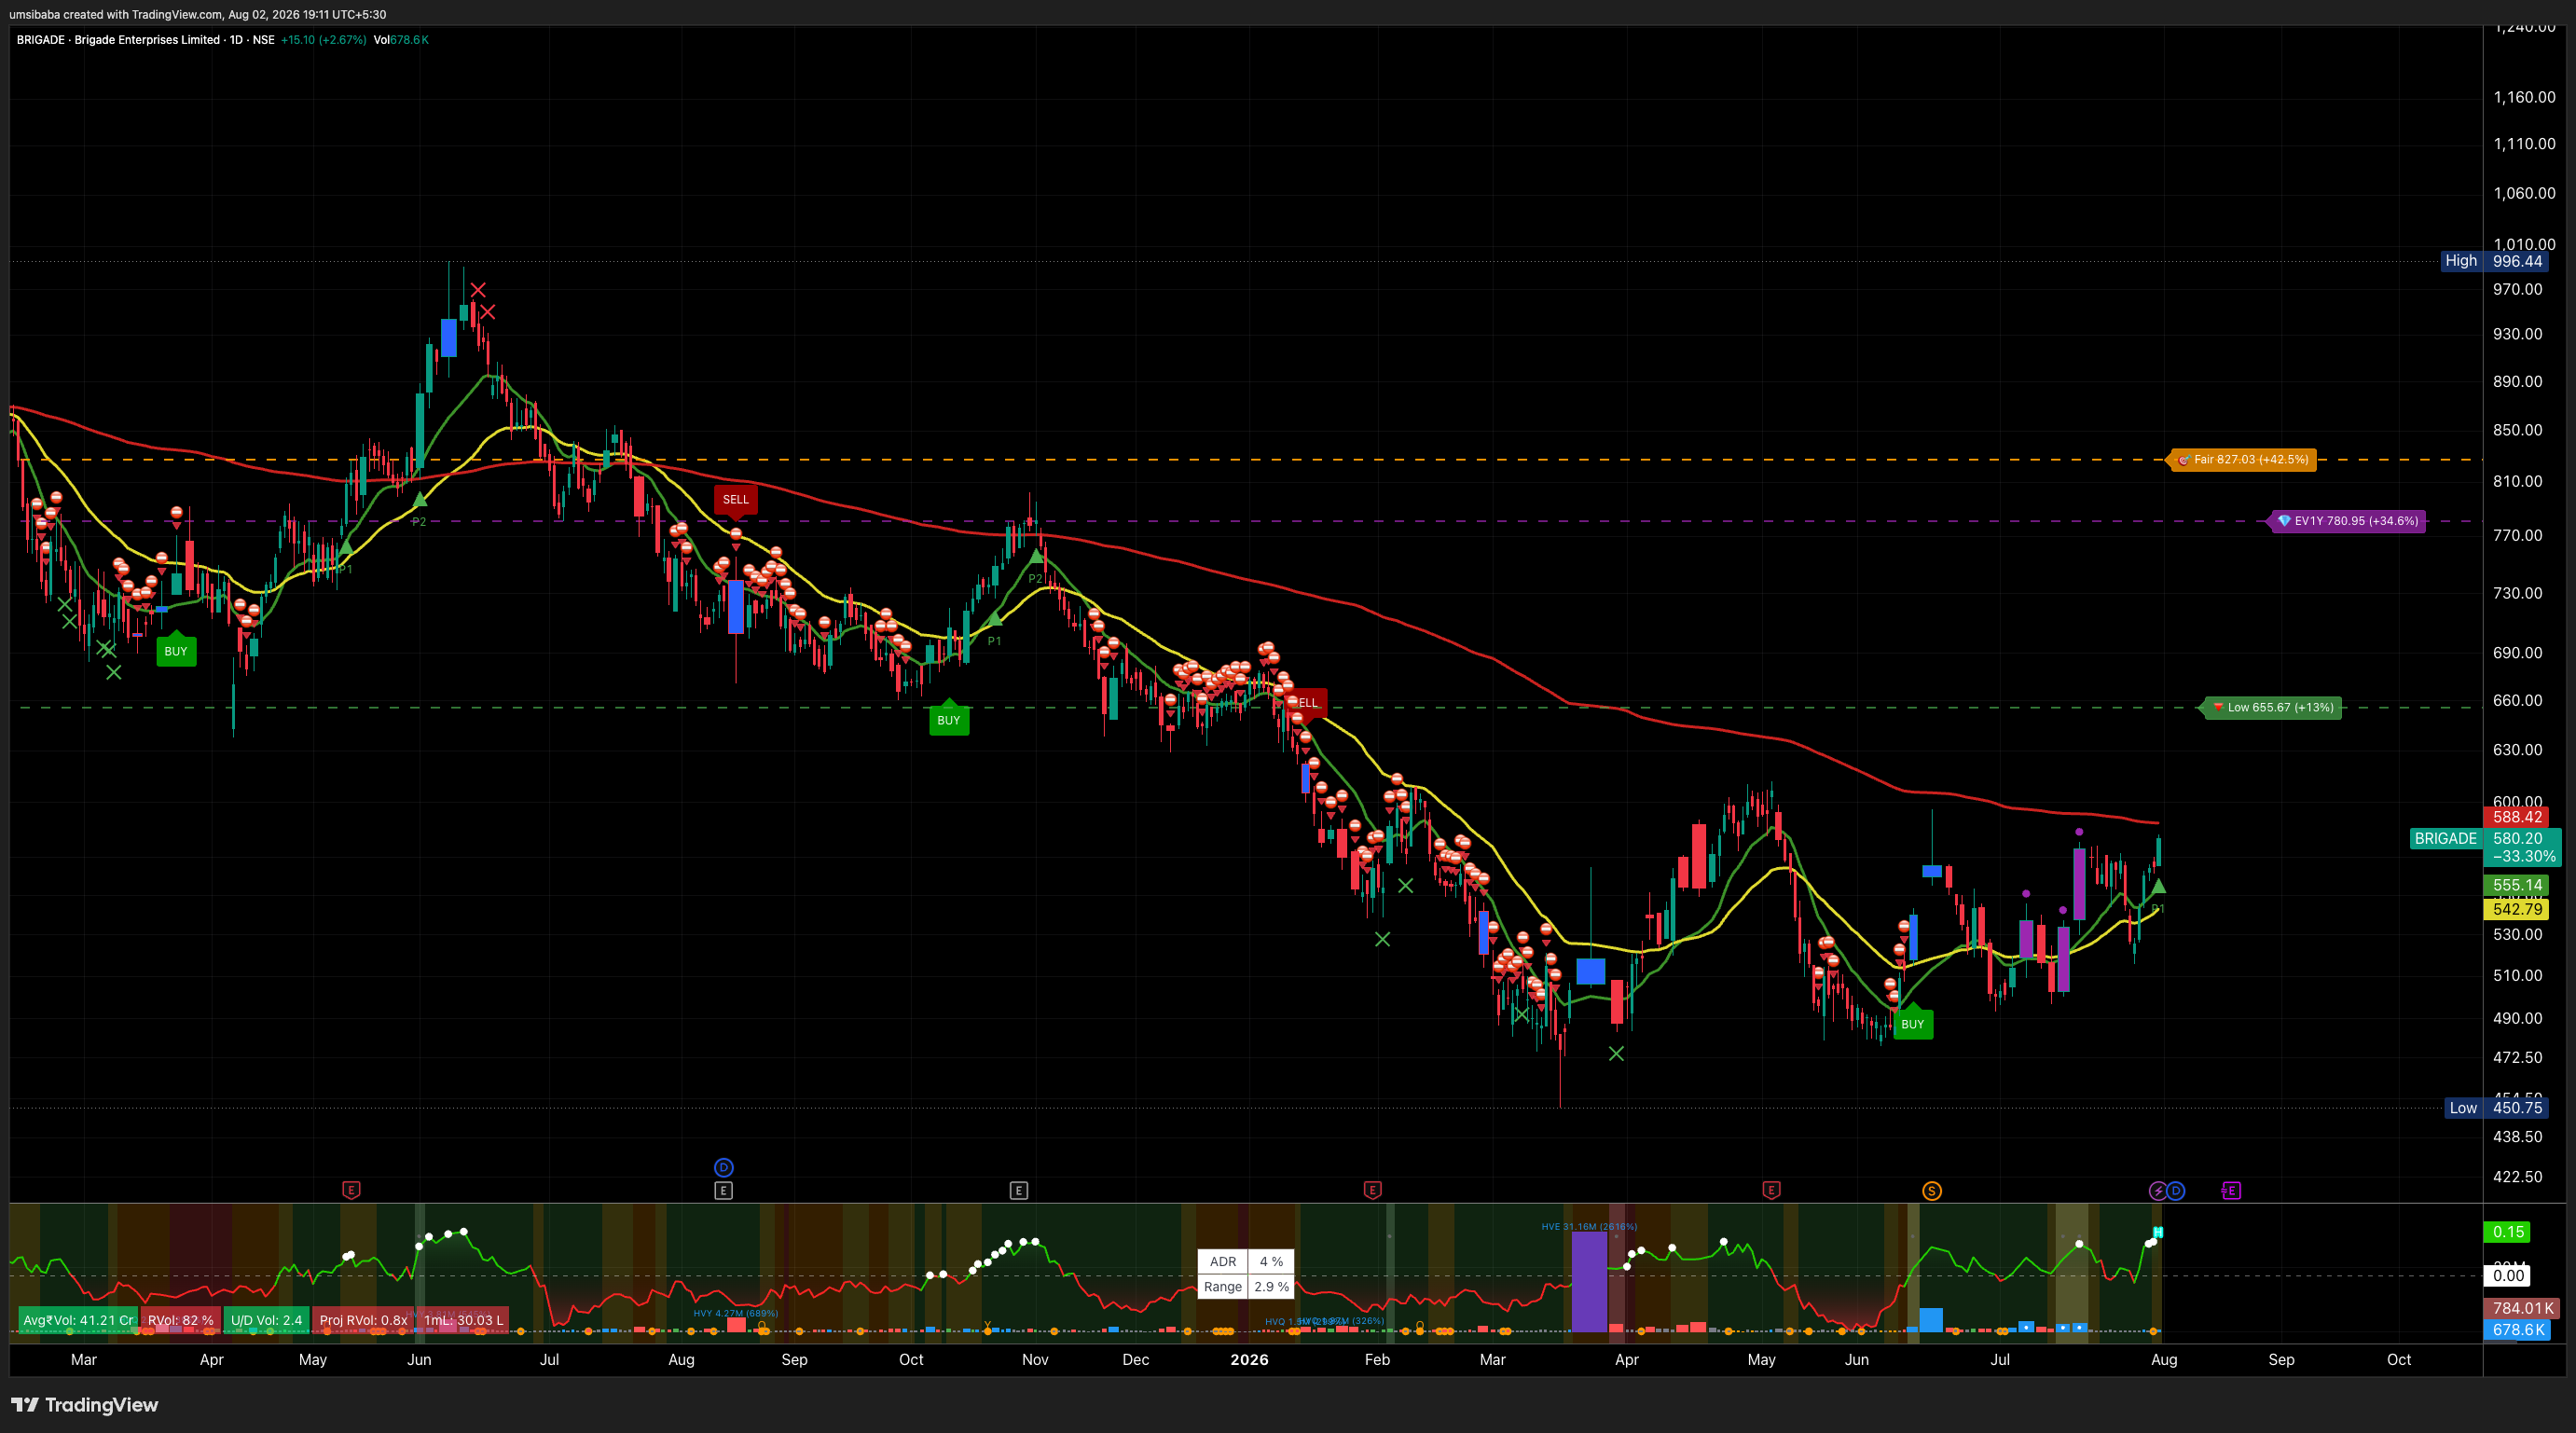Click the Brigade Enterprises Limited title in legend
The width and height of the screenshot is (2576, 1433).
point(147,40)
